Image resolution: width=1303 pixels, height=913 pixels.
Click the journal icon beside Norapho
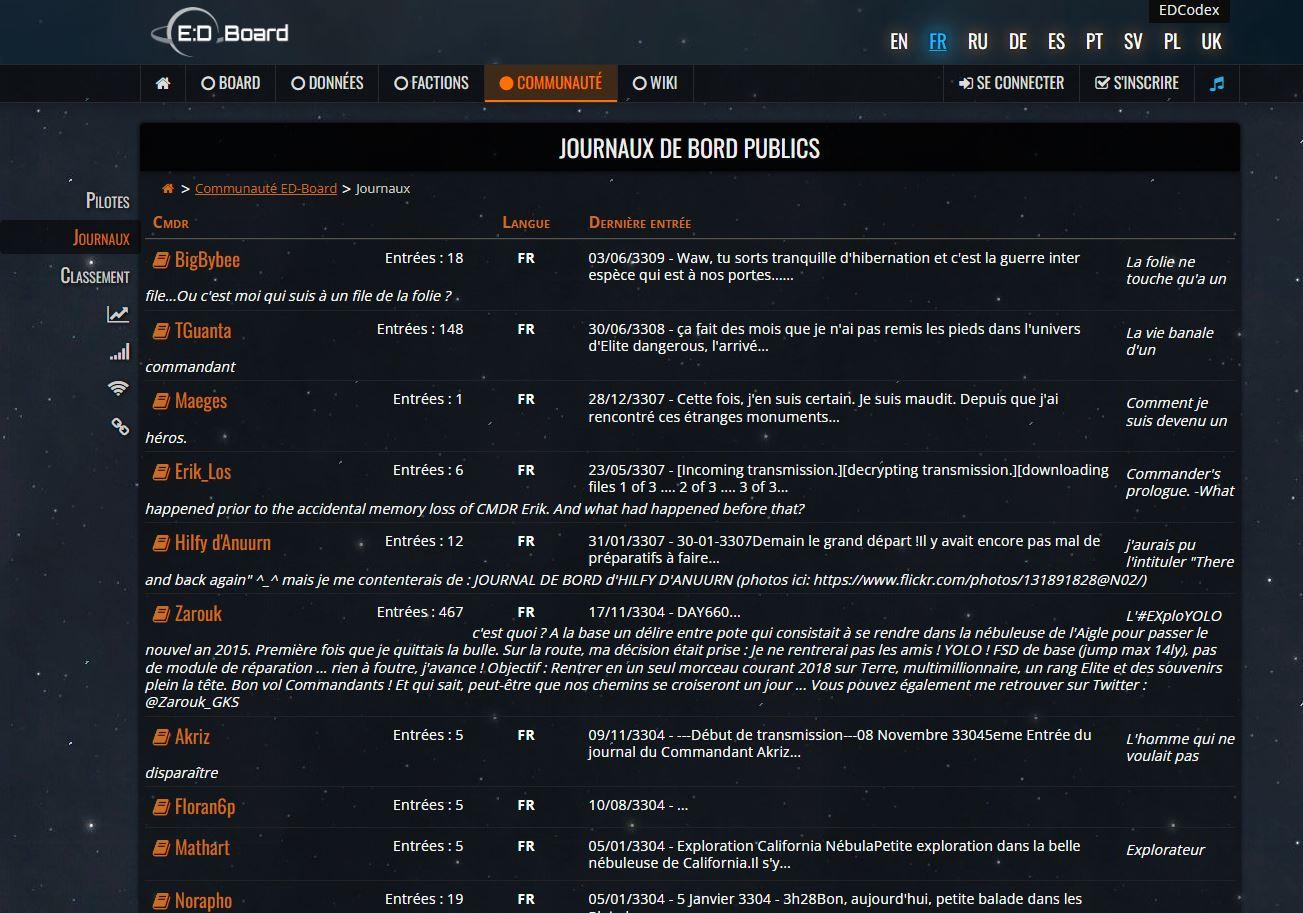click(x=161, y=901)
